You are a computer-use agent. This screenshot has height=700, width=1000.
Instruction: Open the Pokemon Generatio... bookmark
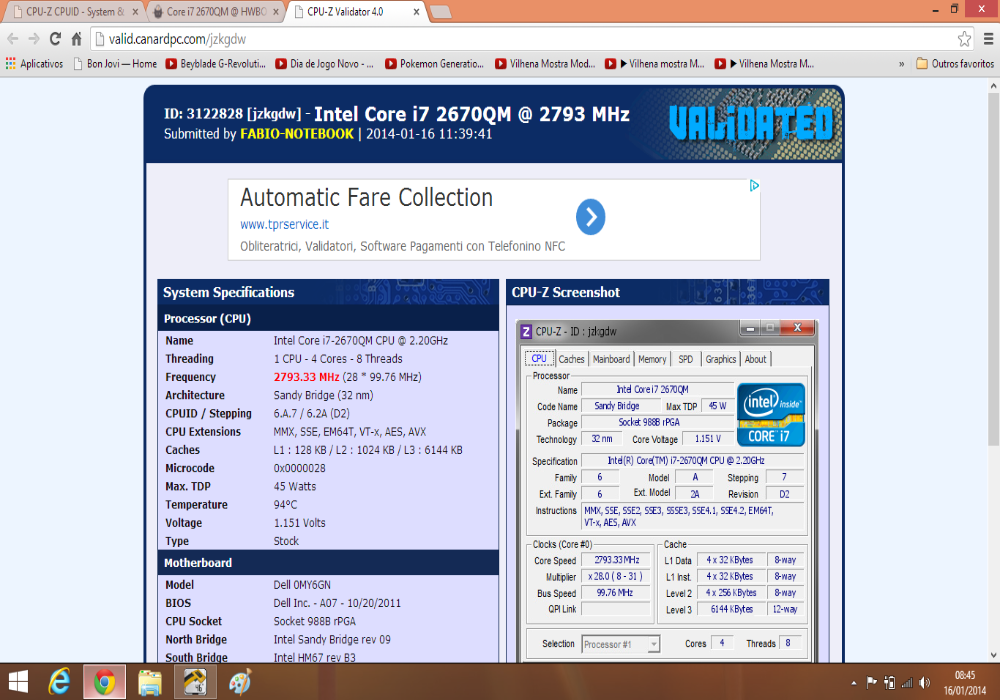coord(435,64)
